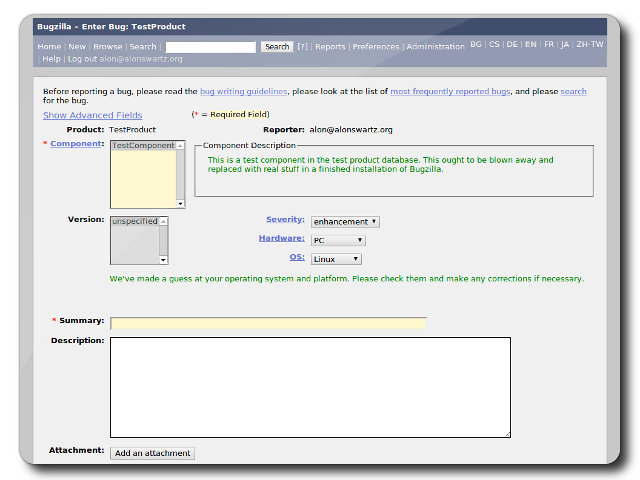Open Preferences from the header

coord(376,47)
